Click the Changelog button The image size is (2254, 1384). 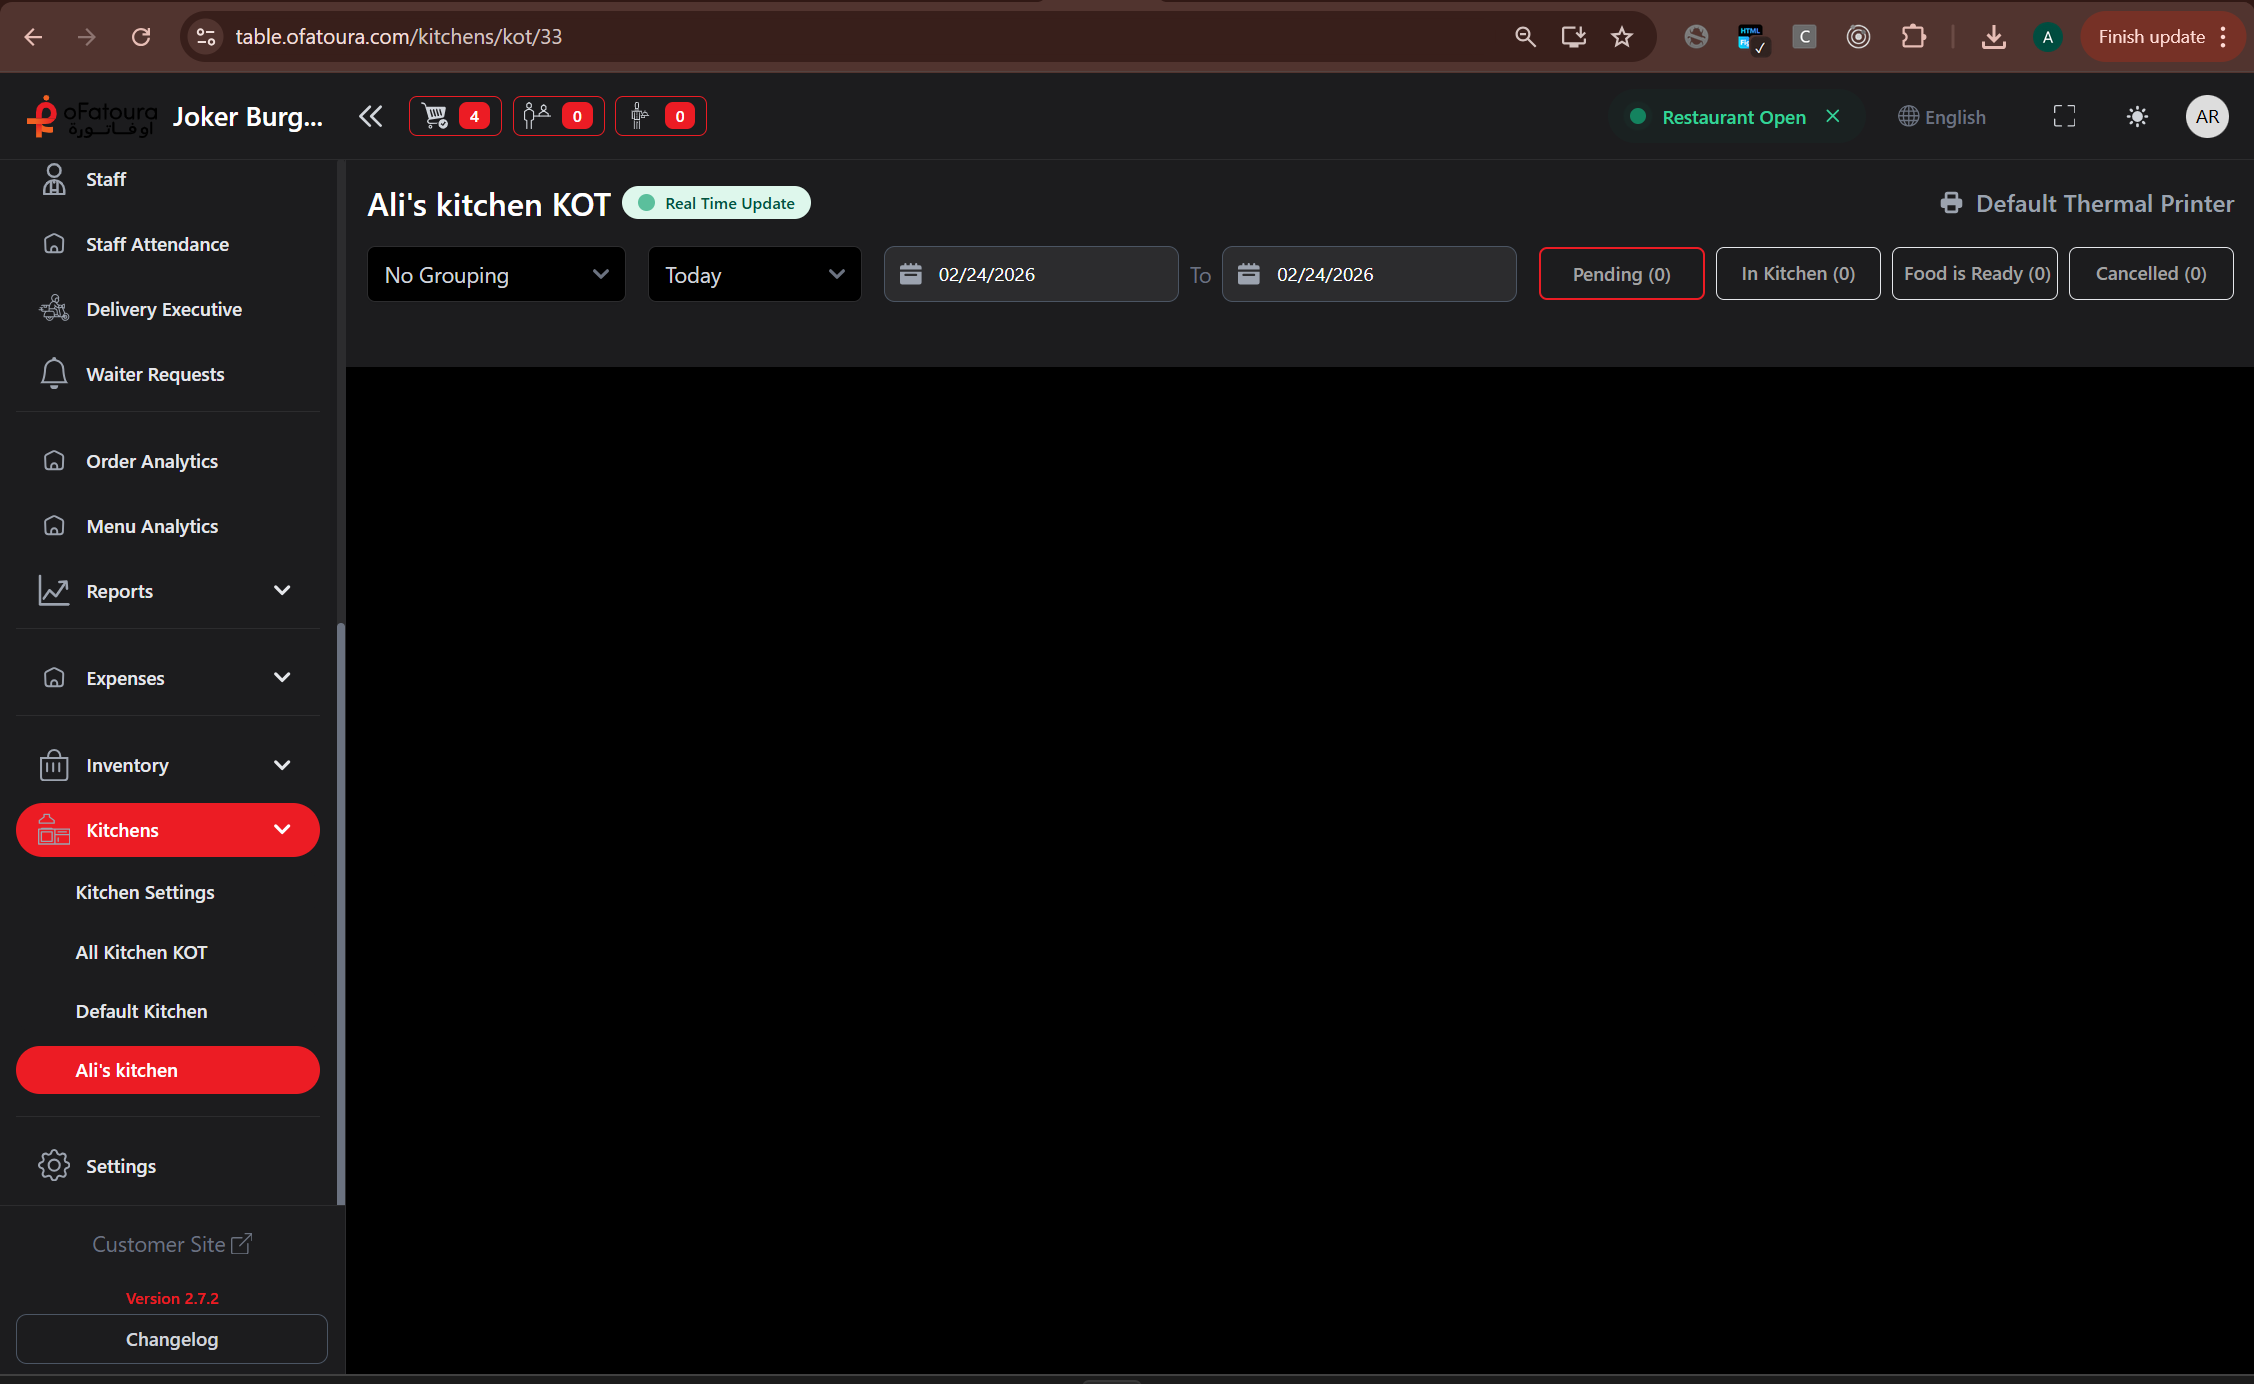click(171, 1339)
